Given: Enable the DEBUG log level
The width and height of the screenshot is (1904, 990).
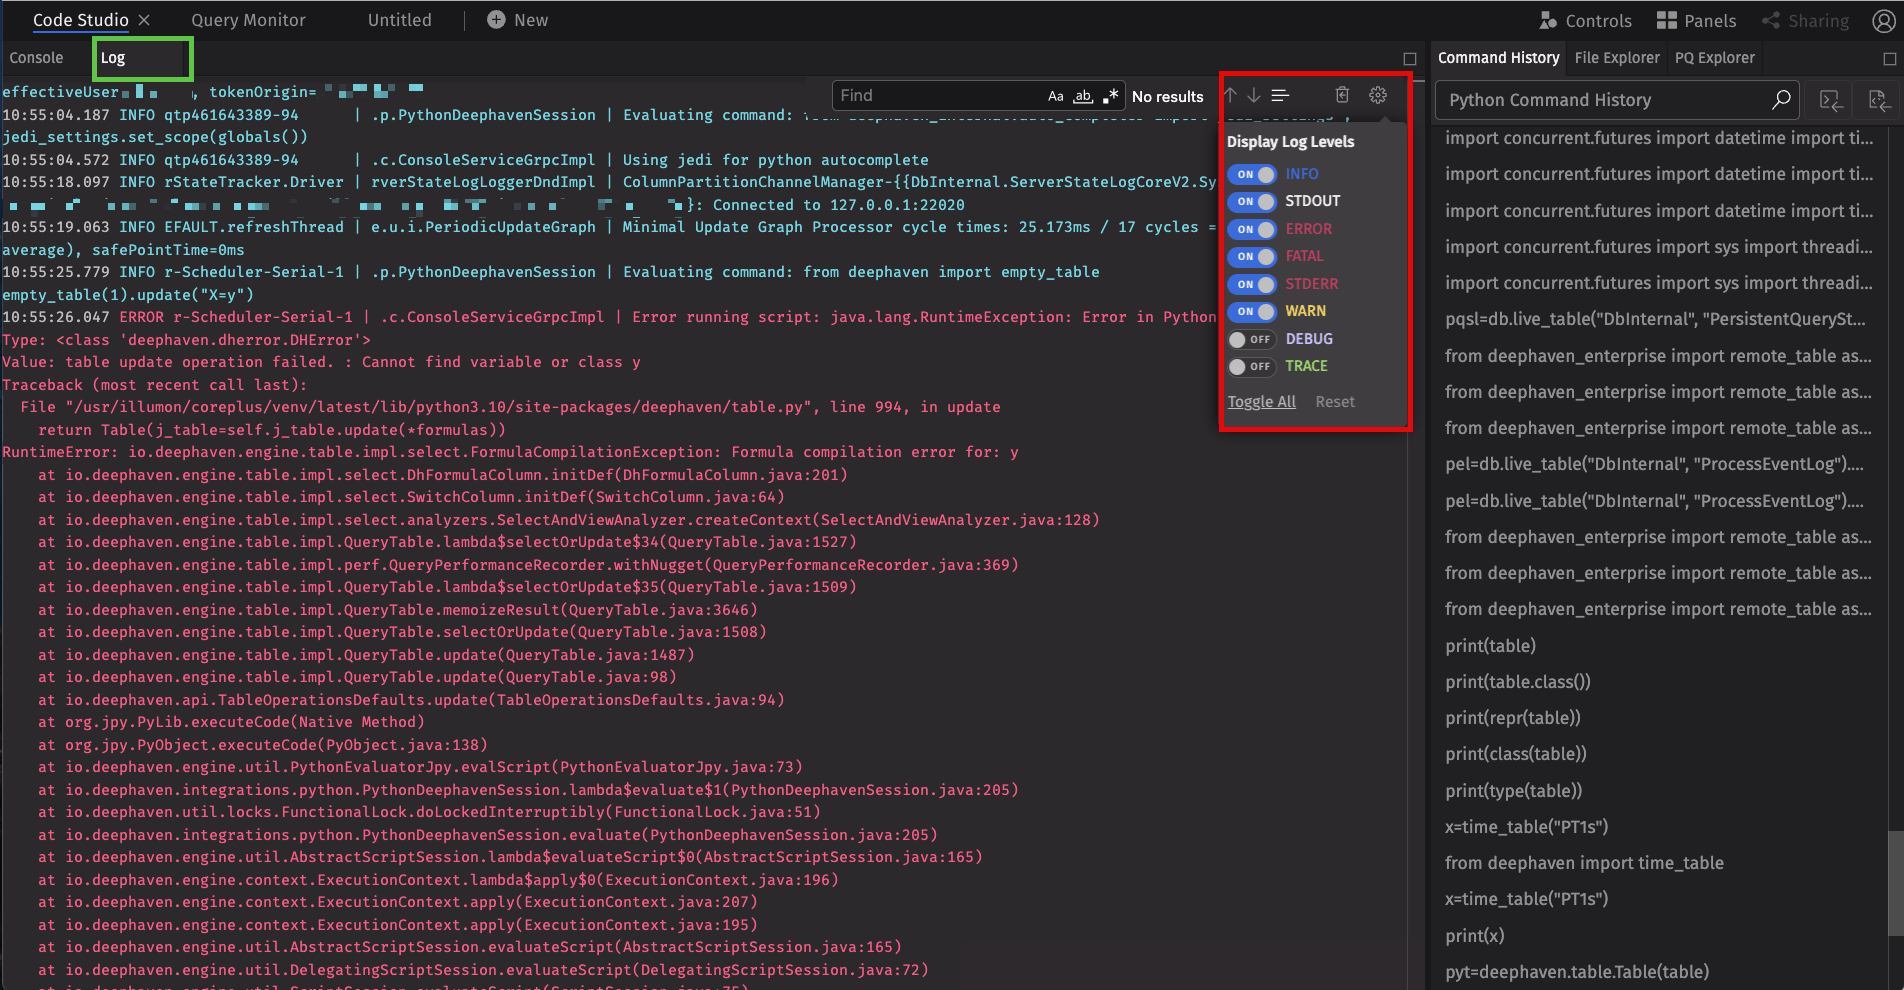Looking at the screenshot, I should [1252, 339].
